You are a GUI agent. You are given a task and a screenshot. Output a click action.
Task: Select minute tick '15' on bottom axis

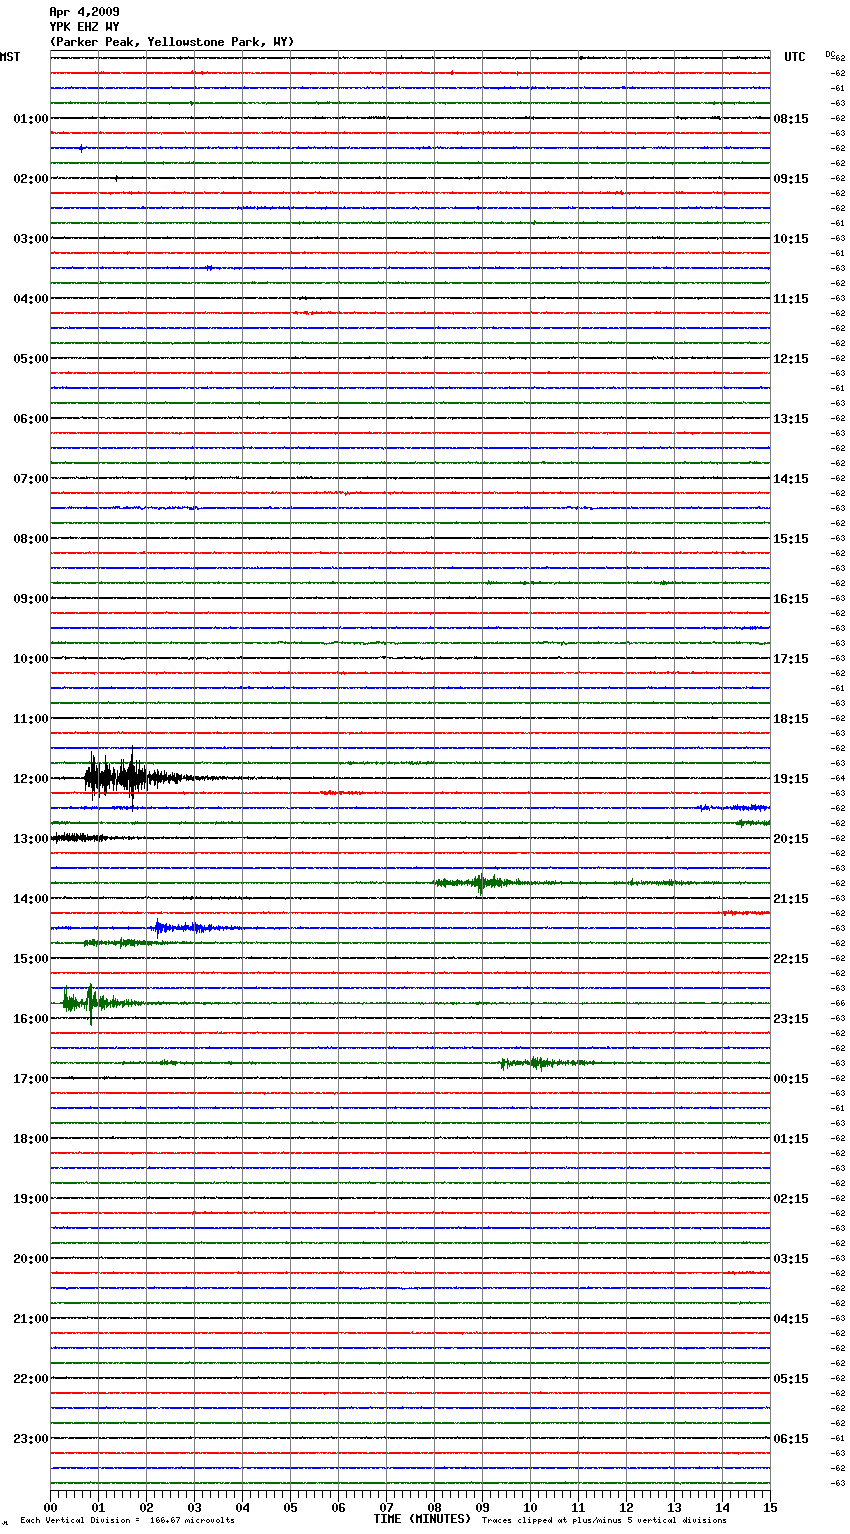coord(770,1507)
